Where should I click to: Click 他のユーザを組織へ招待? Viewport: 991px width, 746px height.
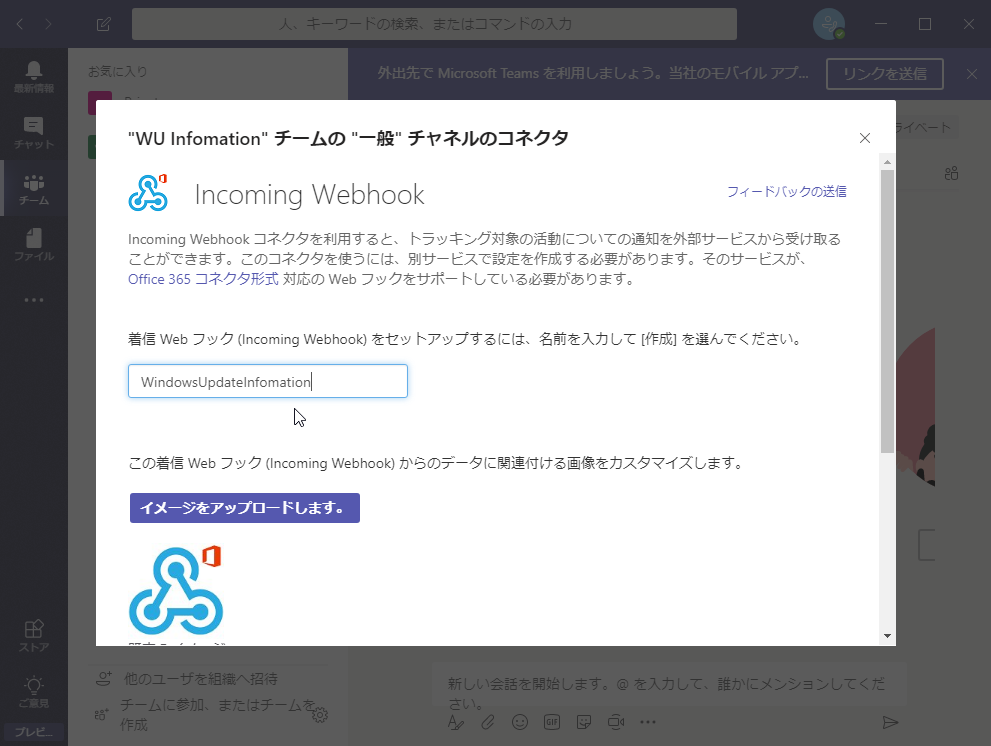[200, 679]
